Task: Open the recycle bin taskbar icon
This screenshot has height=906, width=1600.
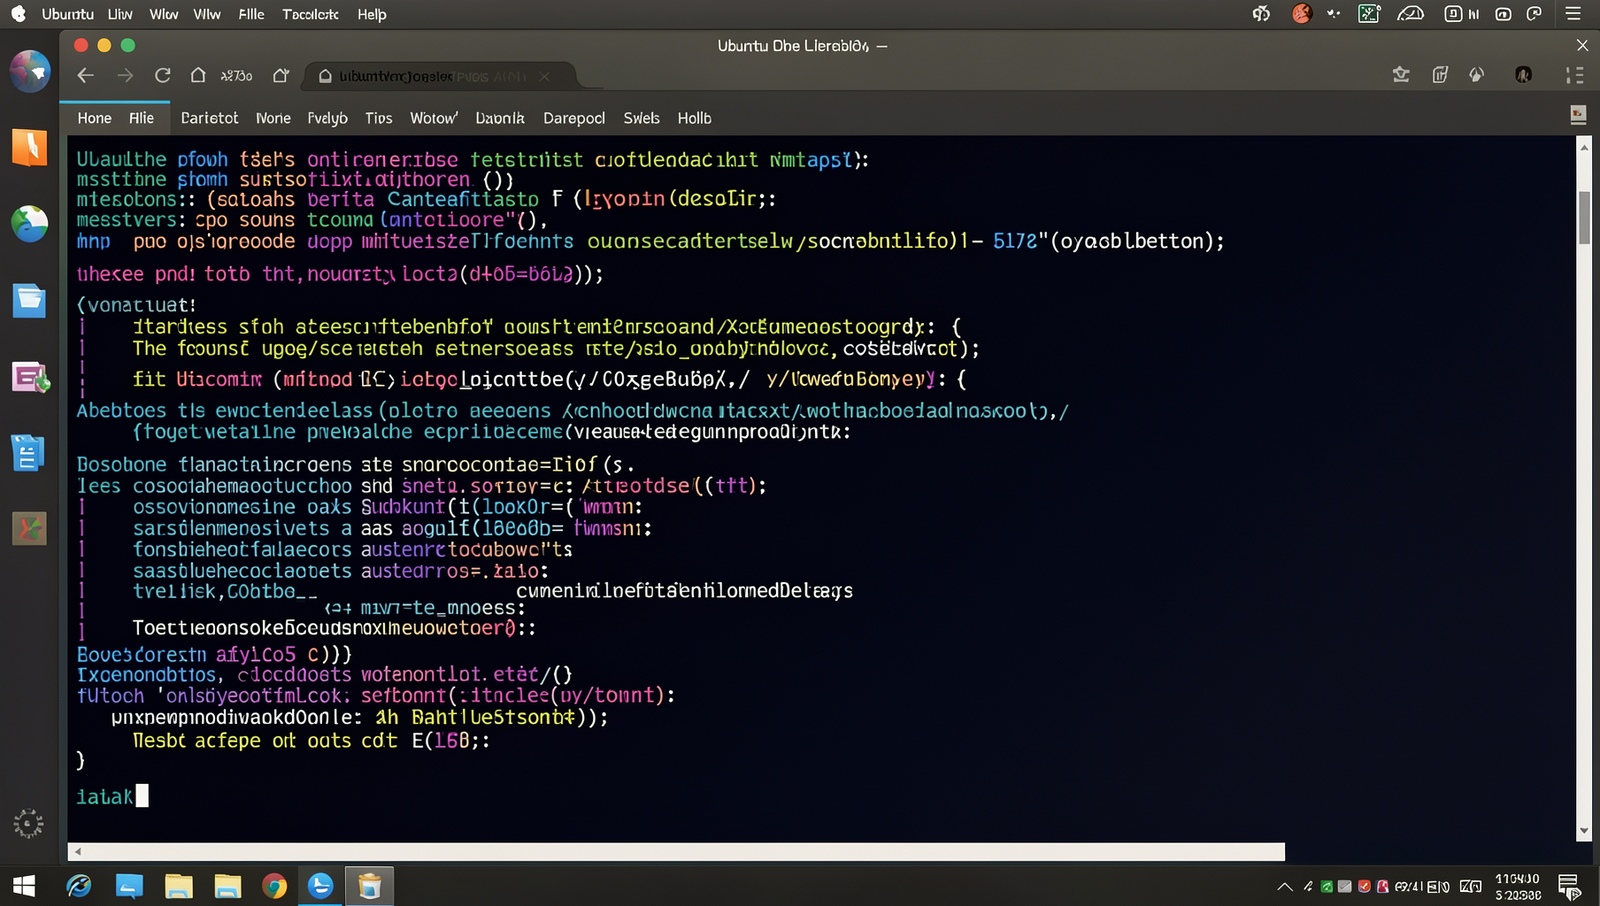Action: coord(370,886)
